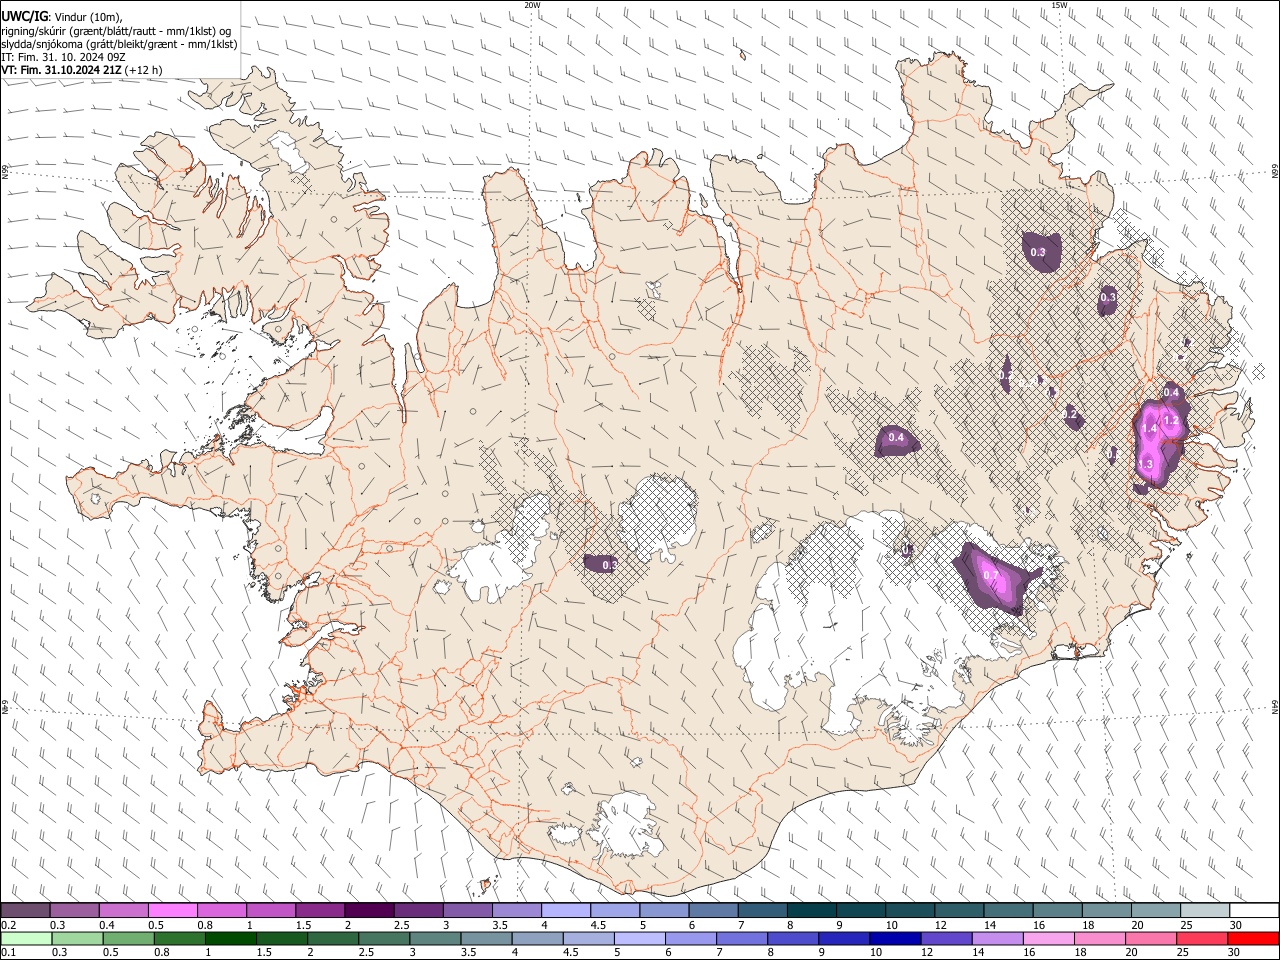Pick the darkest purple 2 swatch in the purple legend row
Screen dimensions: 1280x960
point(369,911)
